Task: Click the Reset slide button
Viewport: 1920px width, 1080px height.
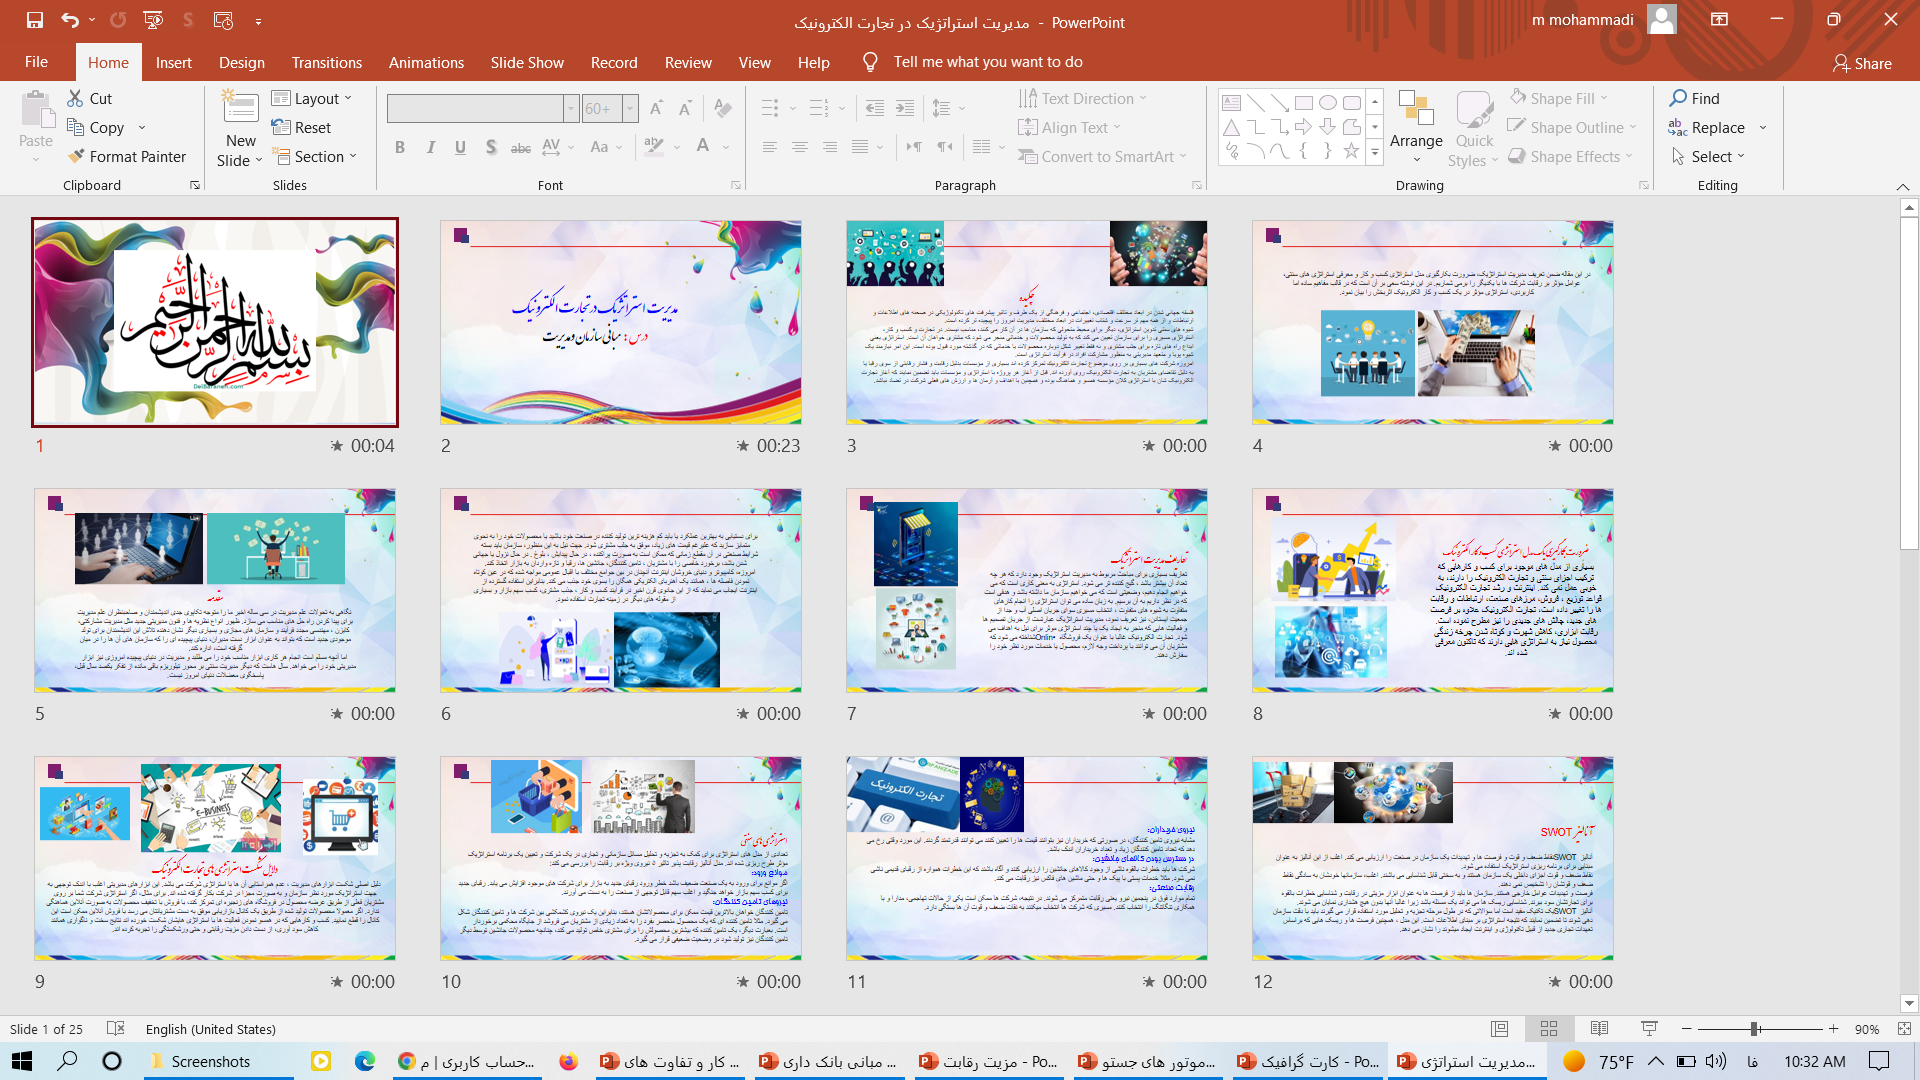Action: [x=301, y=128]
